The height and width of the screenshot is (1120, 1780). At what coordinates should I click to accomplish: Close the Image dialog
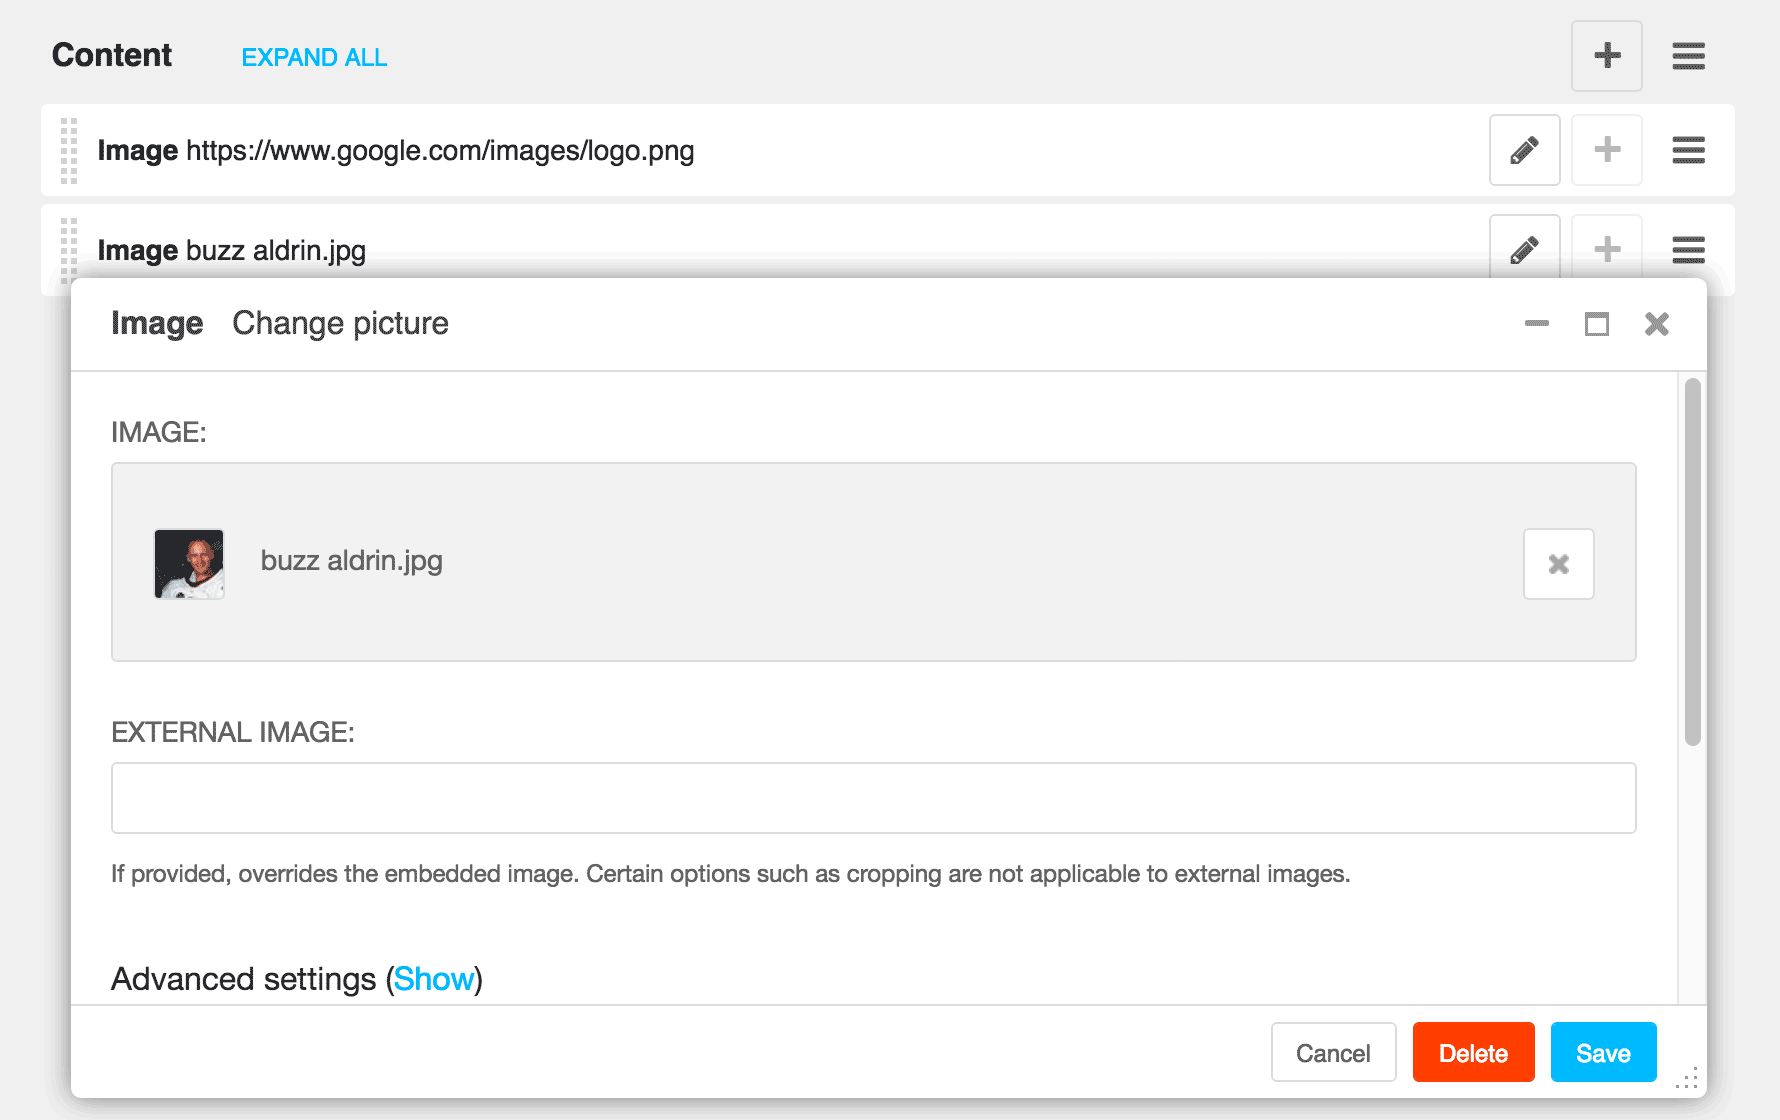click(x=1657, y=324)
